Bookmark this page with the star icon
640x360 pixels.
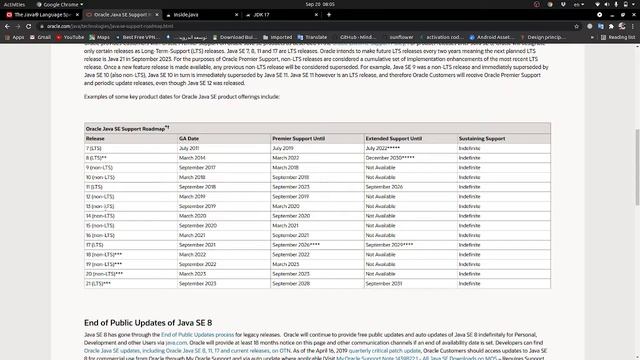pos(576,26)
